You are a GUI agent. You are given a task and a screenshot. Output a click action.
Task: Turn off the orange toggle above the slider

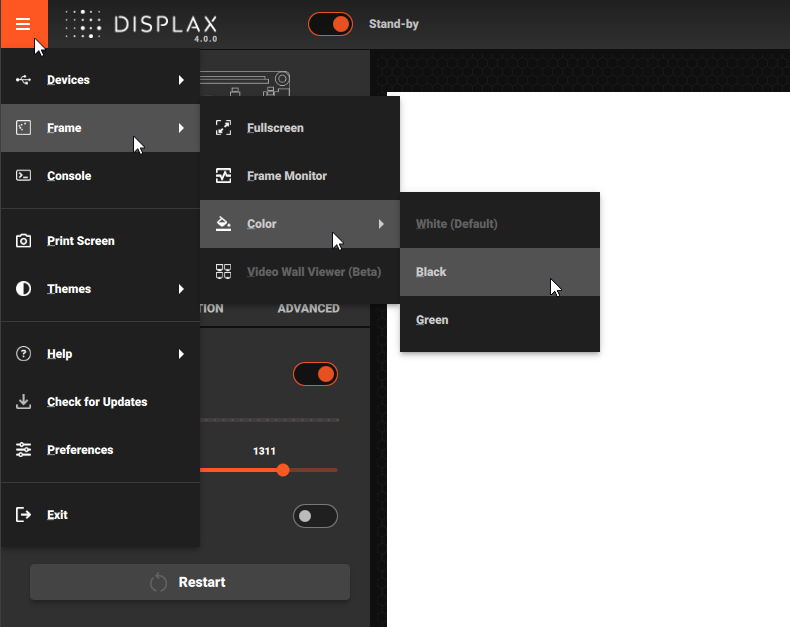315,374
